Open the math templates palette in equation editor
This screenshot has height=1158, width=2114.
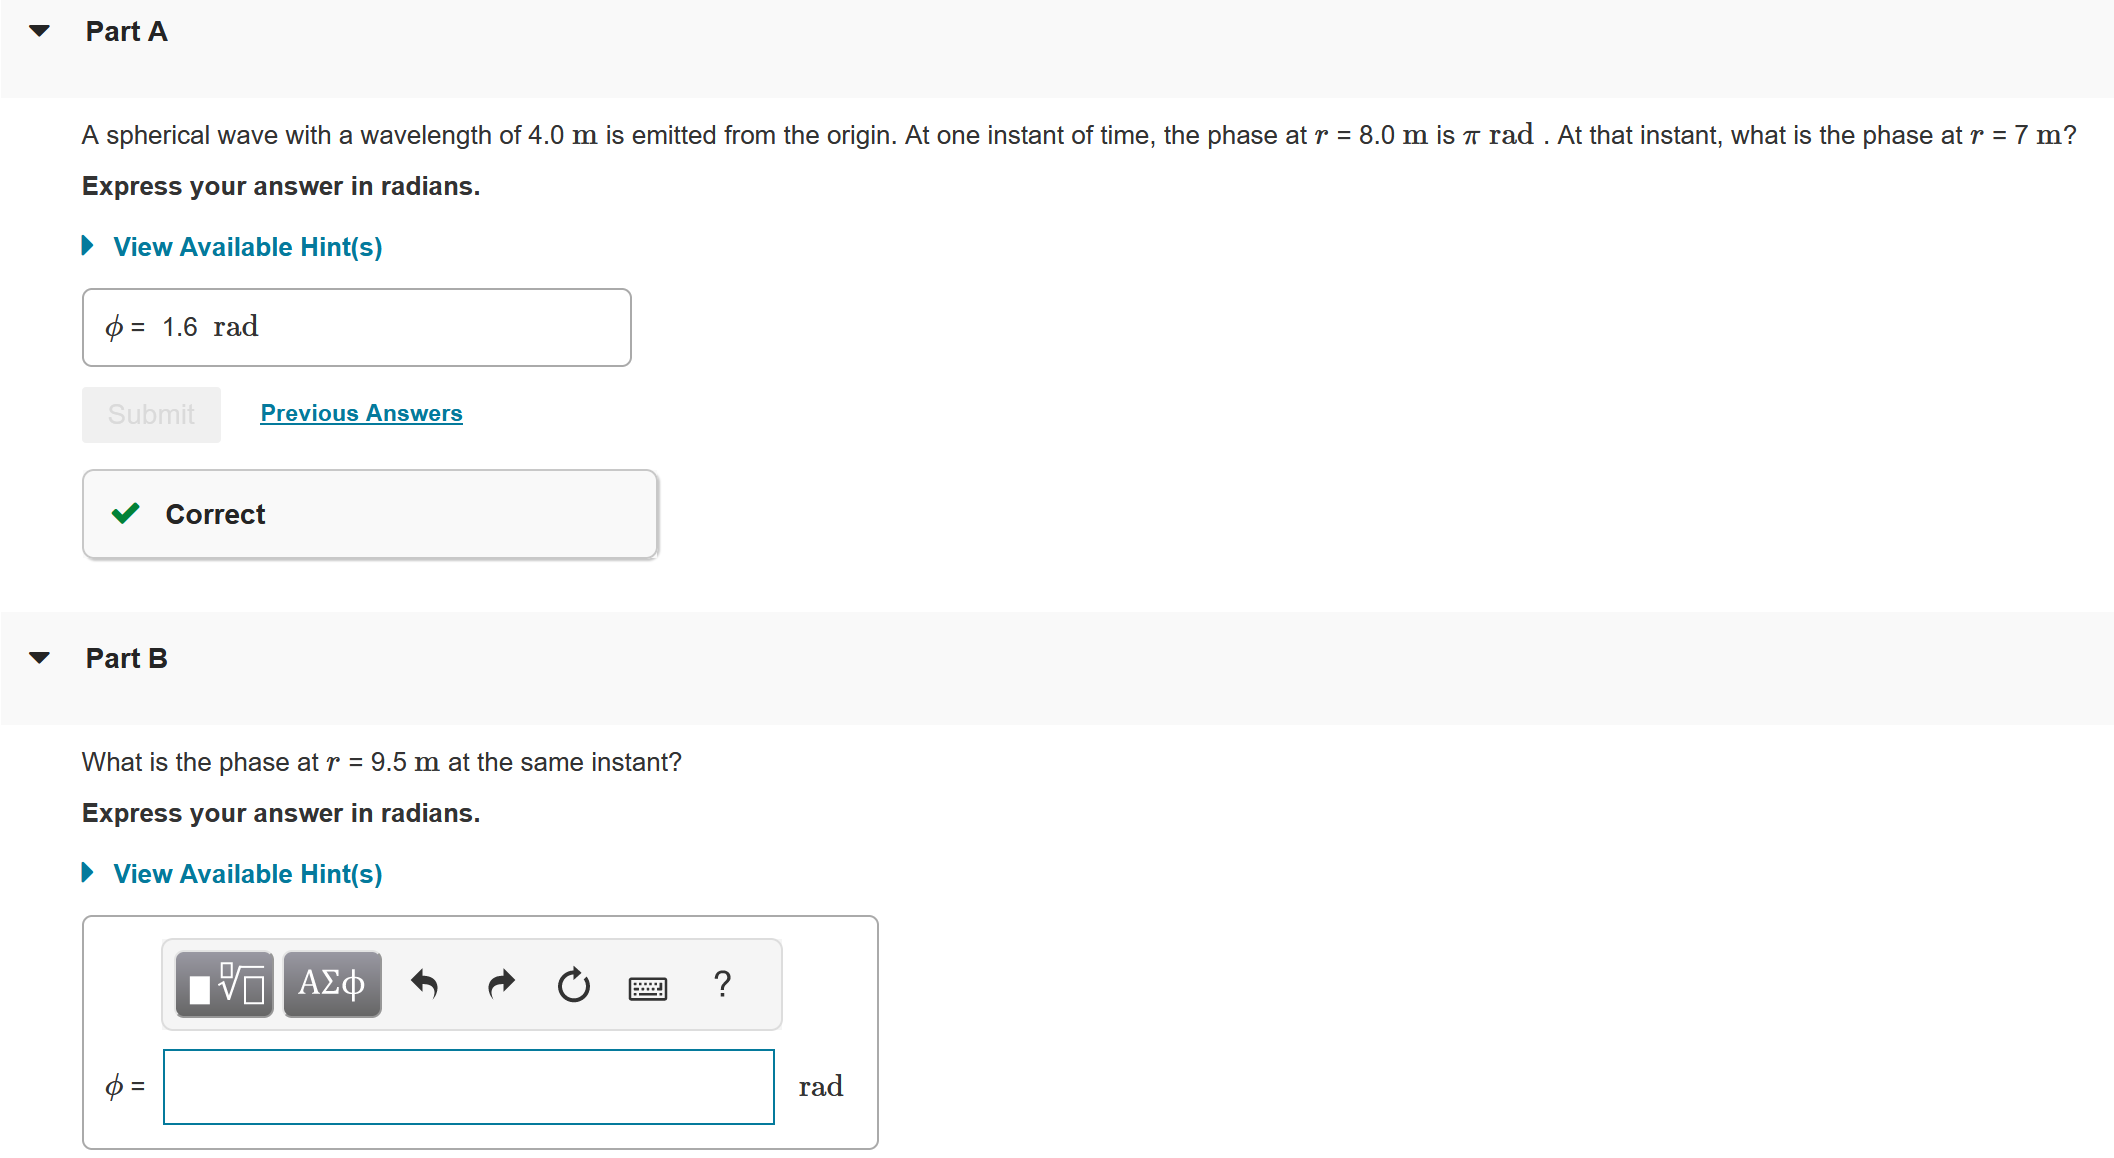pos(223,984)
